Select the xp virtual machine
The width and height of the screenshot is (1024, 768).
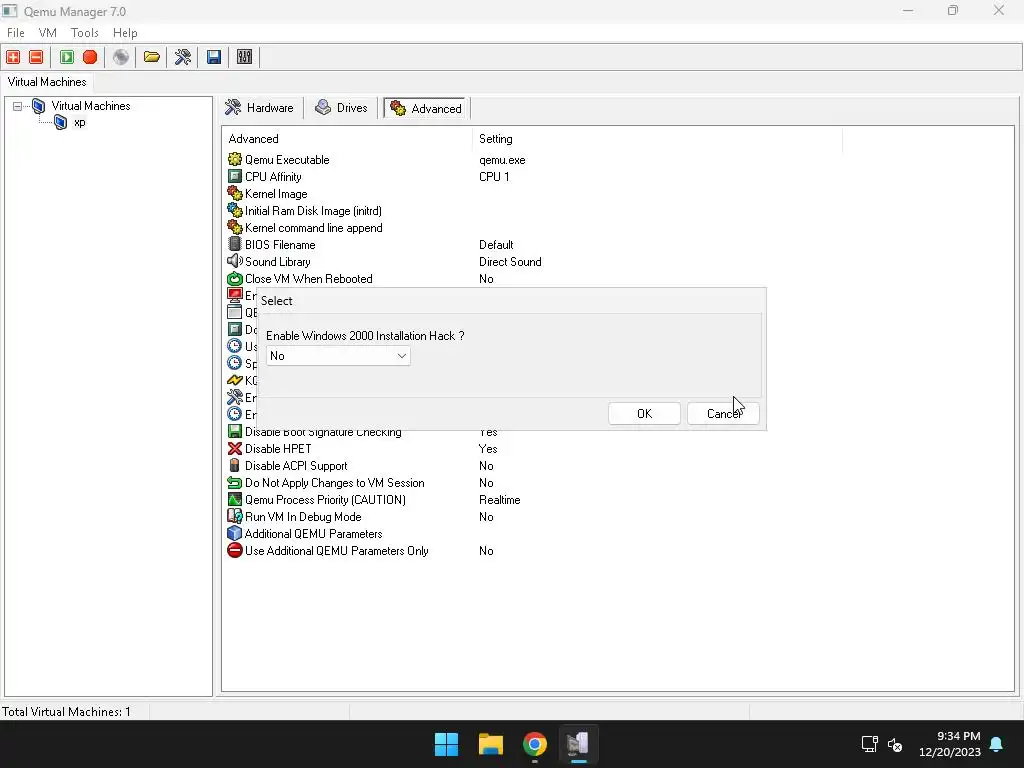[x=79, y=122]
